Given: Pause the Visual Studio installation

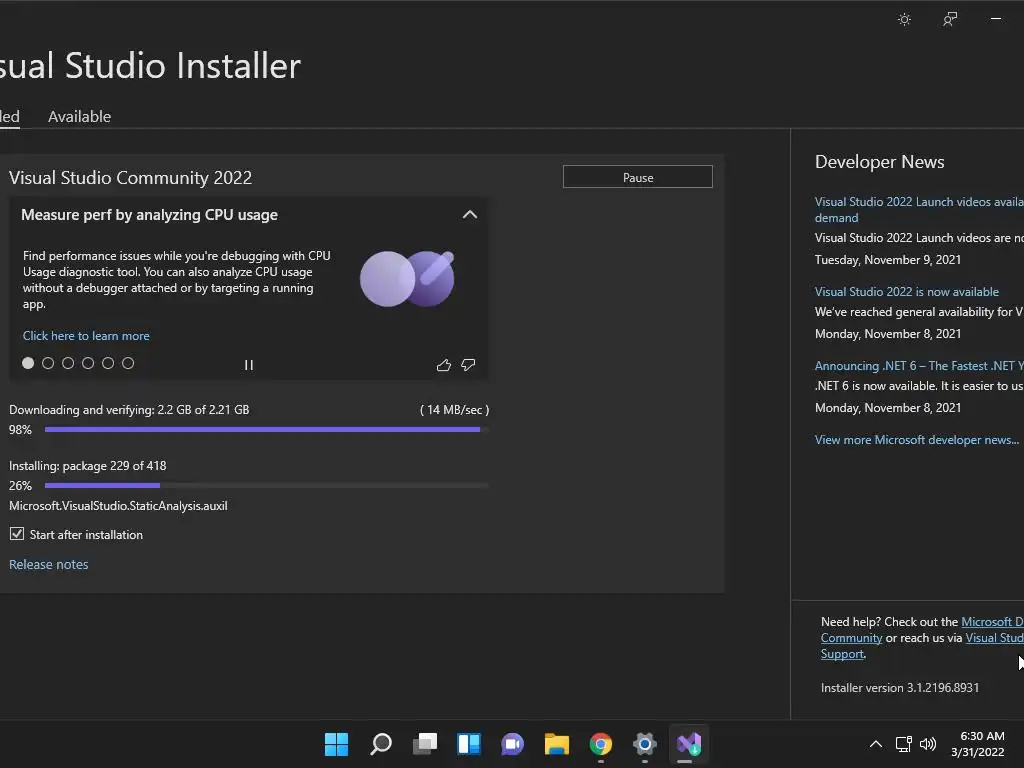Looking at the screenshot, I should [638, 177].
